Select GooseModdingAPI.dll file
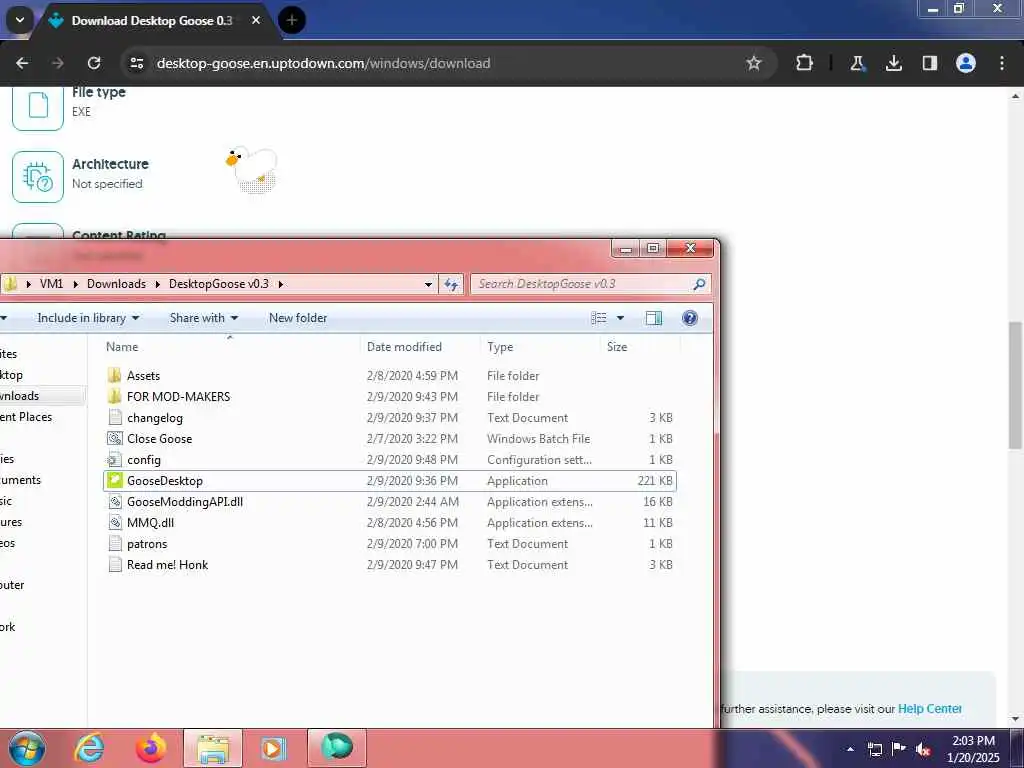The width and height of the screenshot is (1024, 768). [x=390, y=502]
